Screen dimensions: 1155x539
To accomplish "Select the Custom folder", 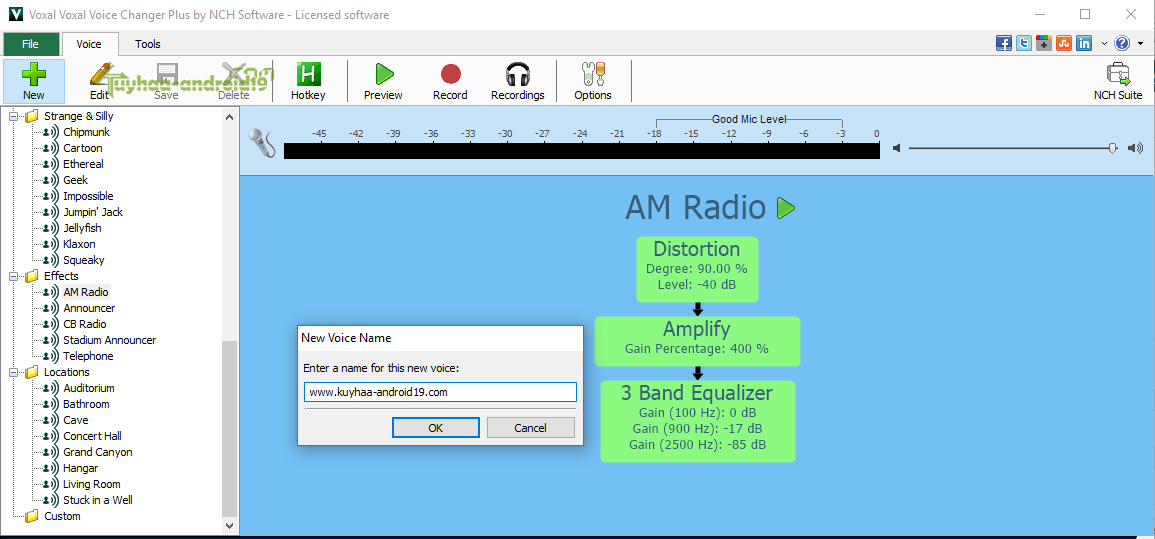I will coord(63,516).
